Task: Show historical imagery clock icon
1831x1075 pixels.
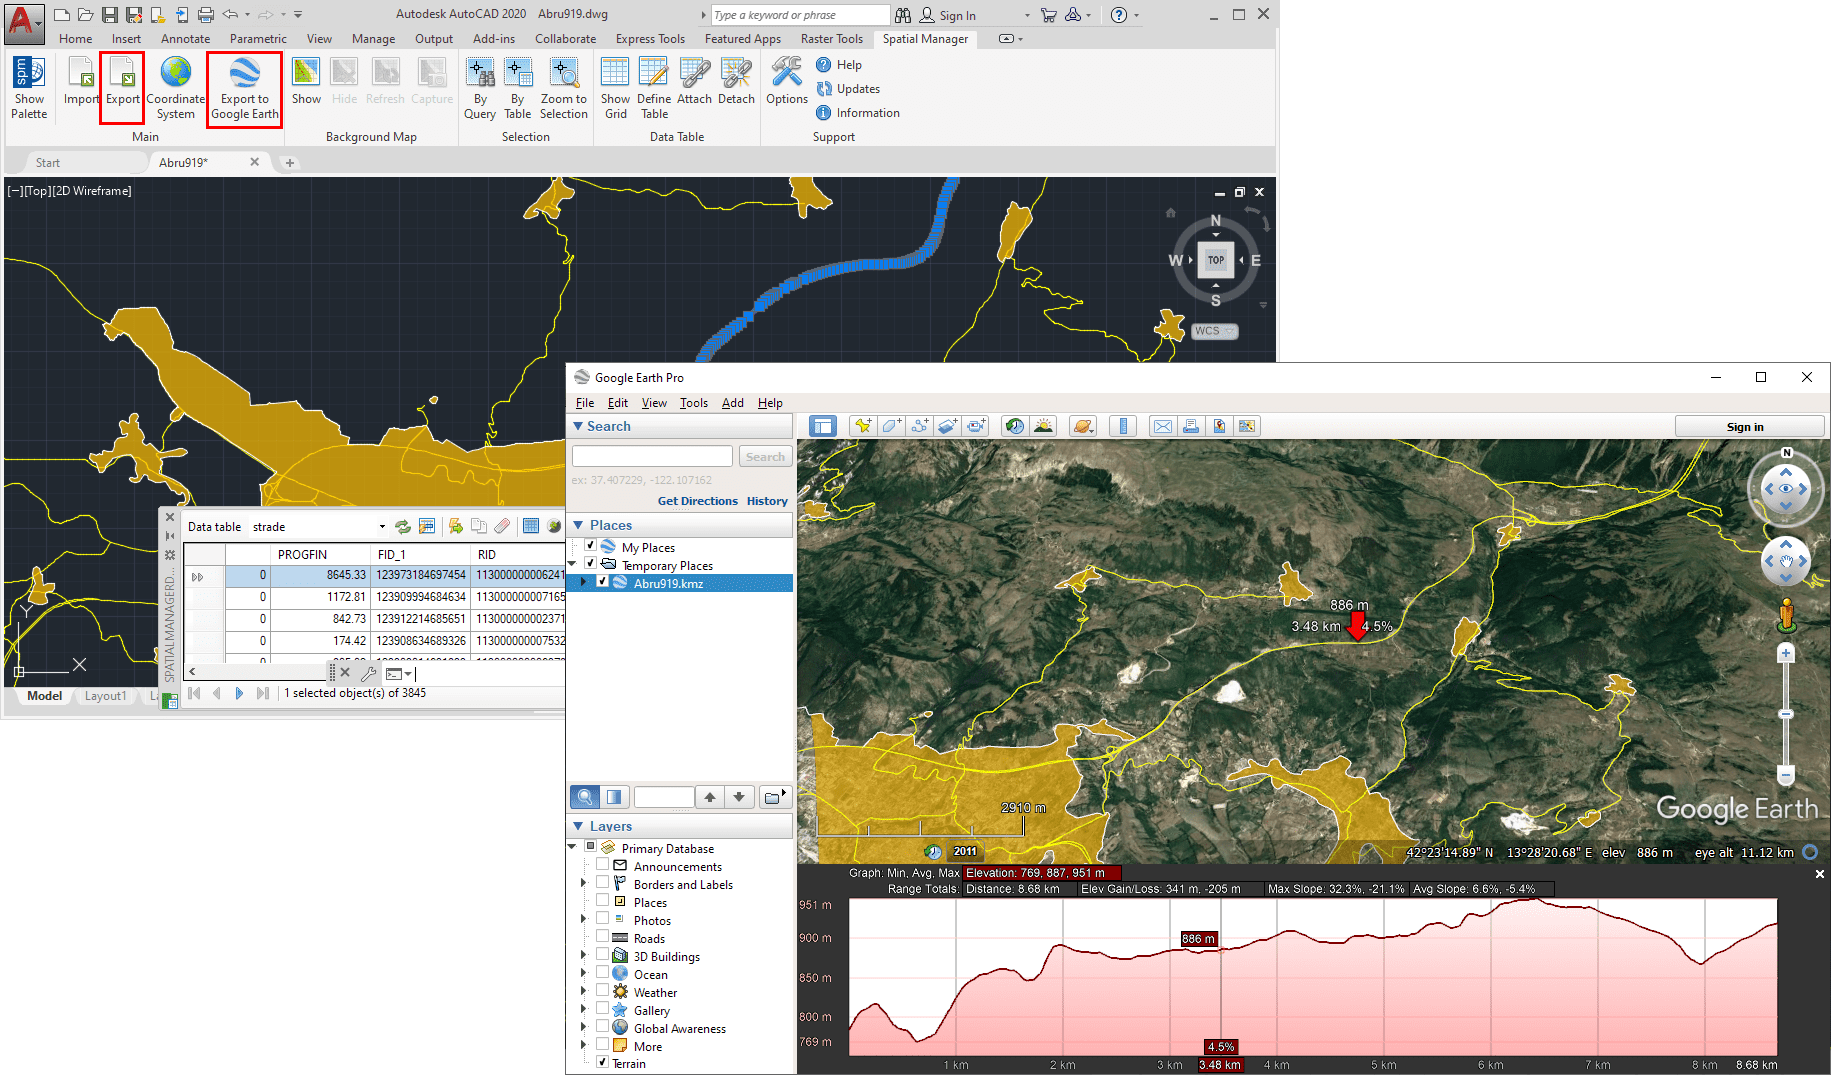Action: (x=1015, y=426)
